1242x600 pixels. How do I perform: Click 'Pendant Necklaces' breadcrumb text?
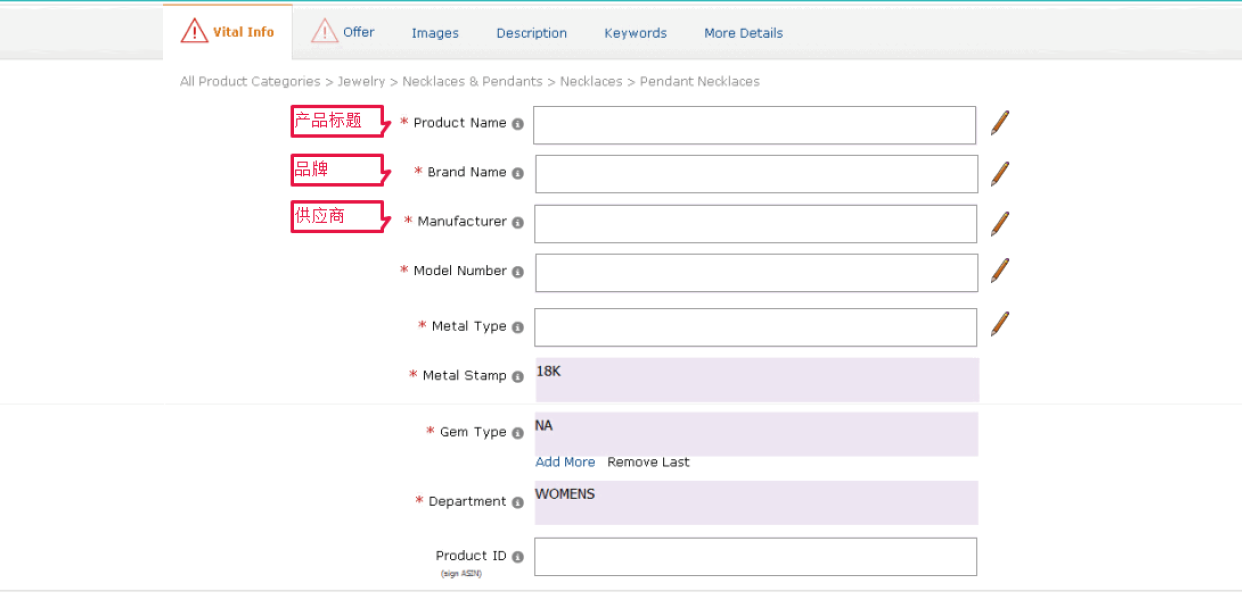click(700, 82)
